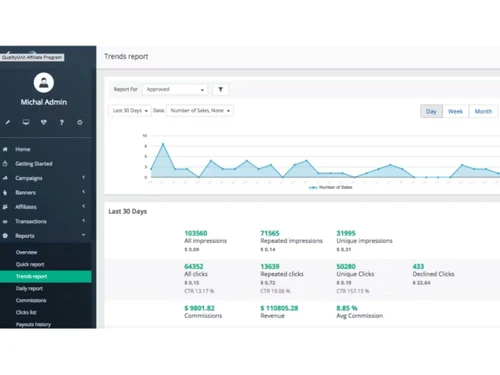Switch chart to Day view

click(431, 111)
